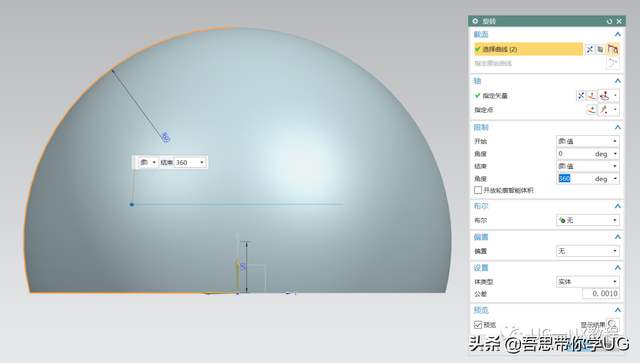Open the Revolve dialog options gear icon
The height and width of the screenshot is (363, 640).
pos(475,21)
